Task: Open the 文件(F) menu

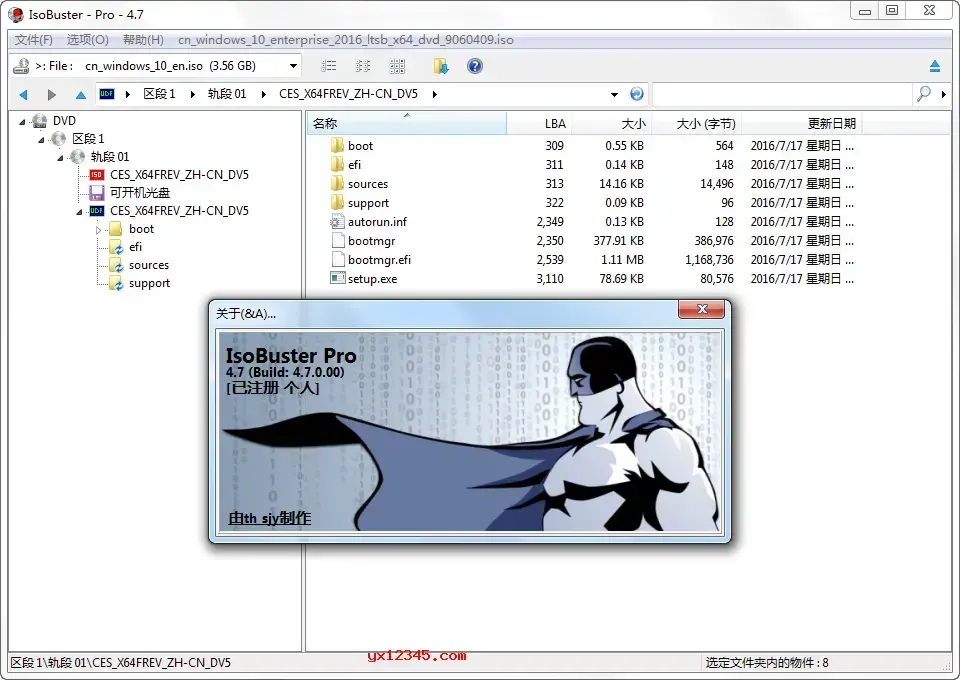Action: (x=34, y=40)
